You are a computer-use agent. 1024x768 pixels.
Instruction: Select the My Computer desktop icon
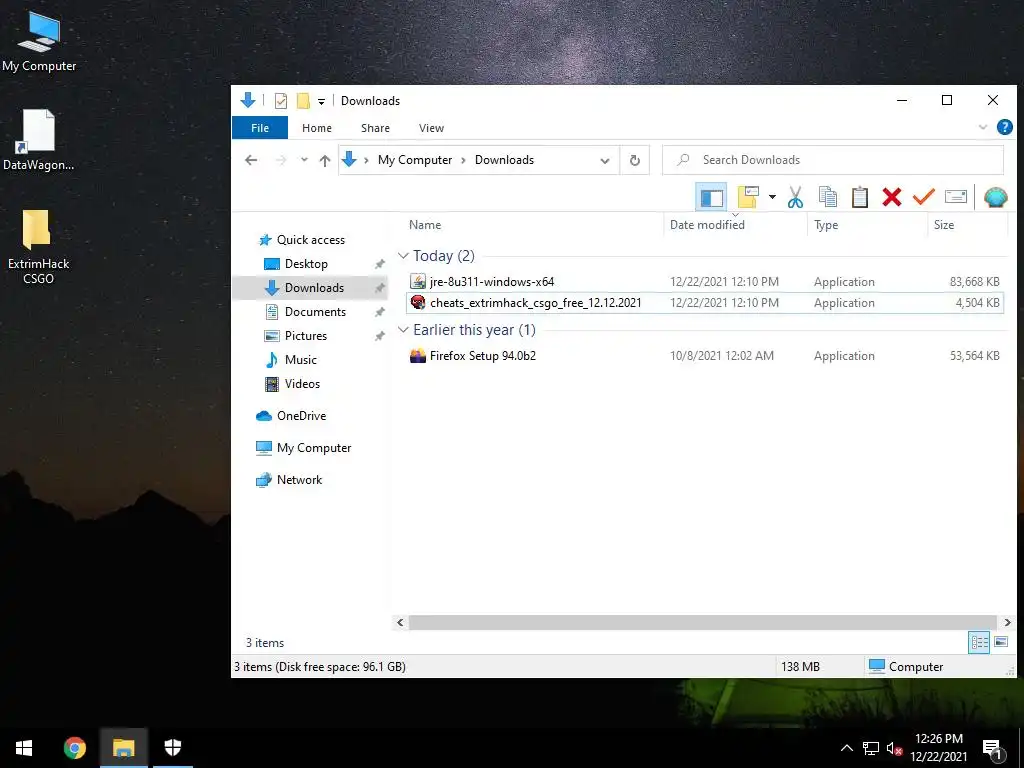click(39, 42)
